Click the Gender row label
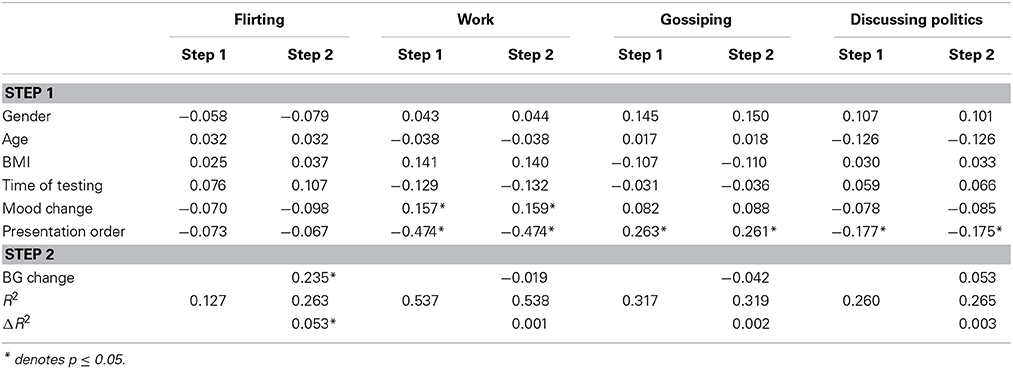Screen dimensions: 1013x369 pos(23,116)
